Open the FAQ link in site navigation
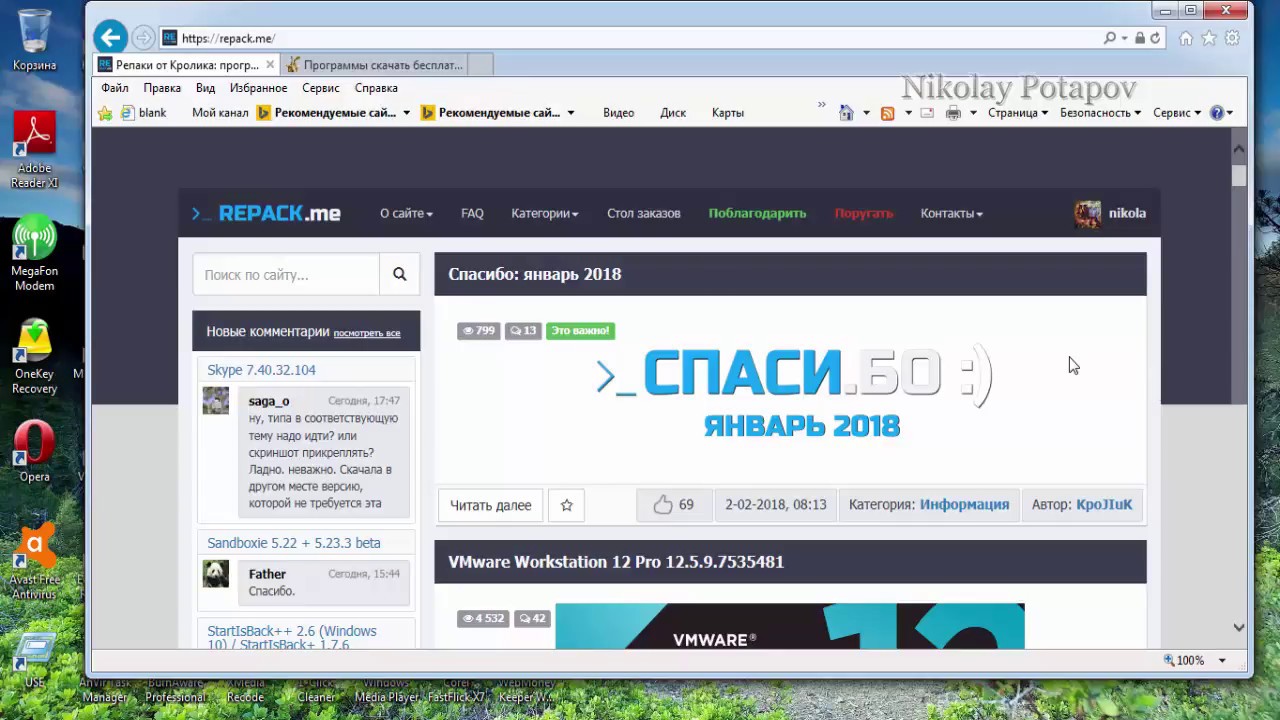Viewport: 1280px width, 720px height. click(x=472, y=213)
